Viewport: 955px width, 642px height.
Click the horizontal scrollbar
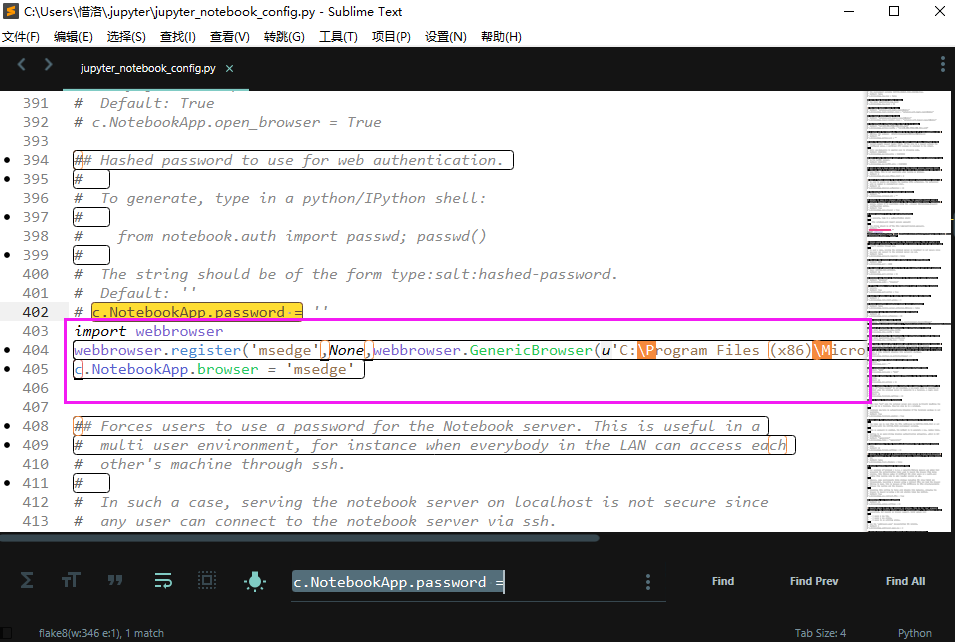click(300, 538)
